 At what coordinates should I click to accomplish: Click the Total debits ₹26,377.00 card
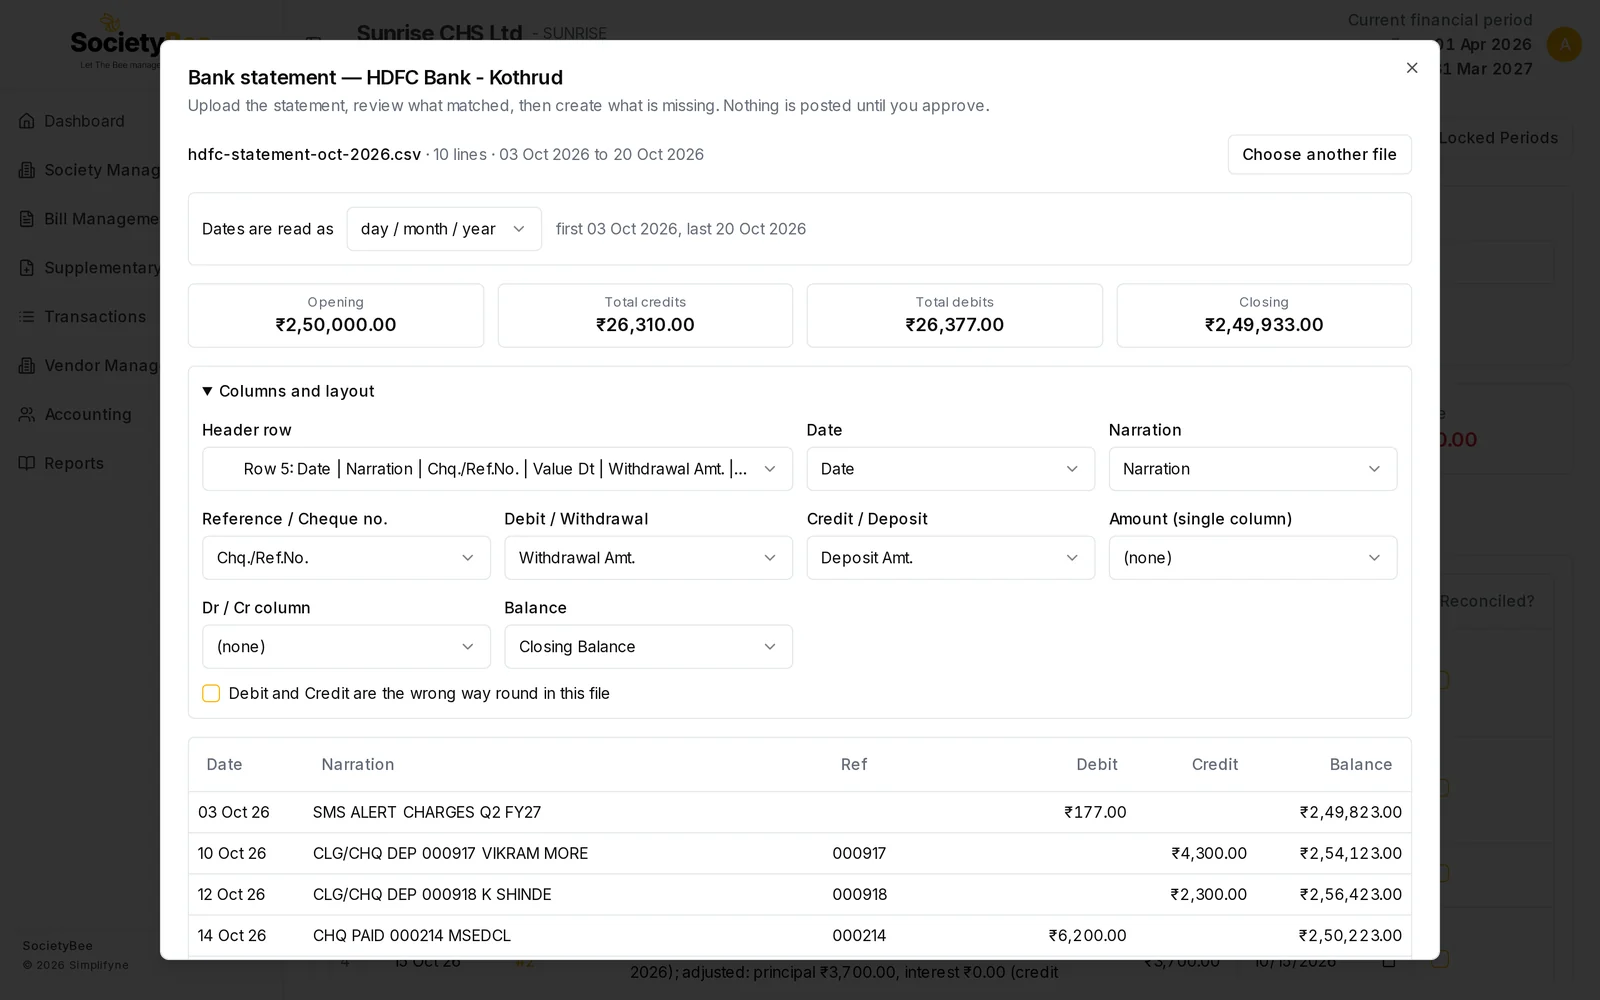click(x=955, y=316)
